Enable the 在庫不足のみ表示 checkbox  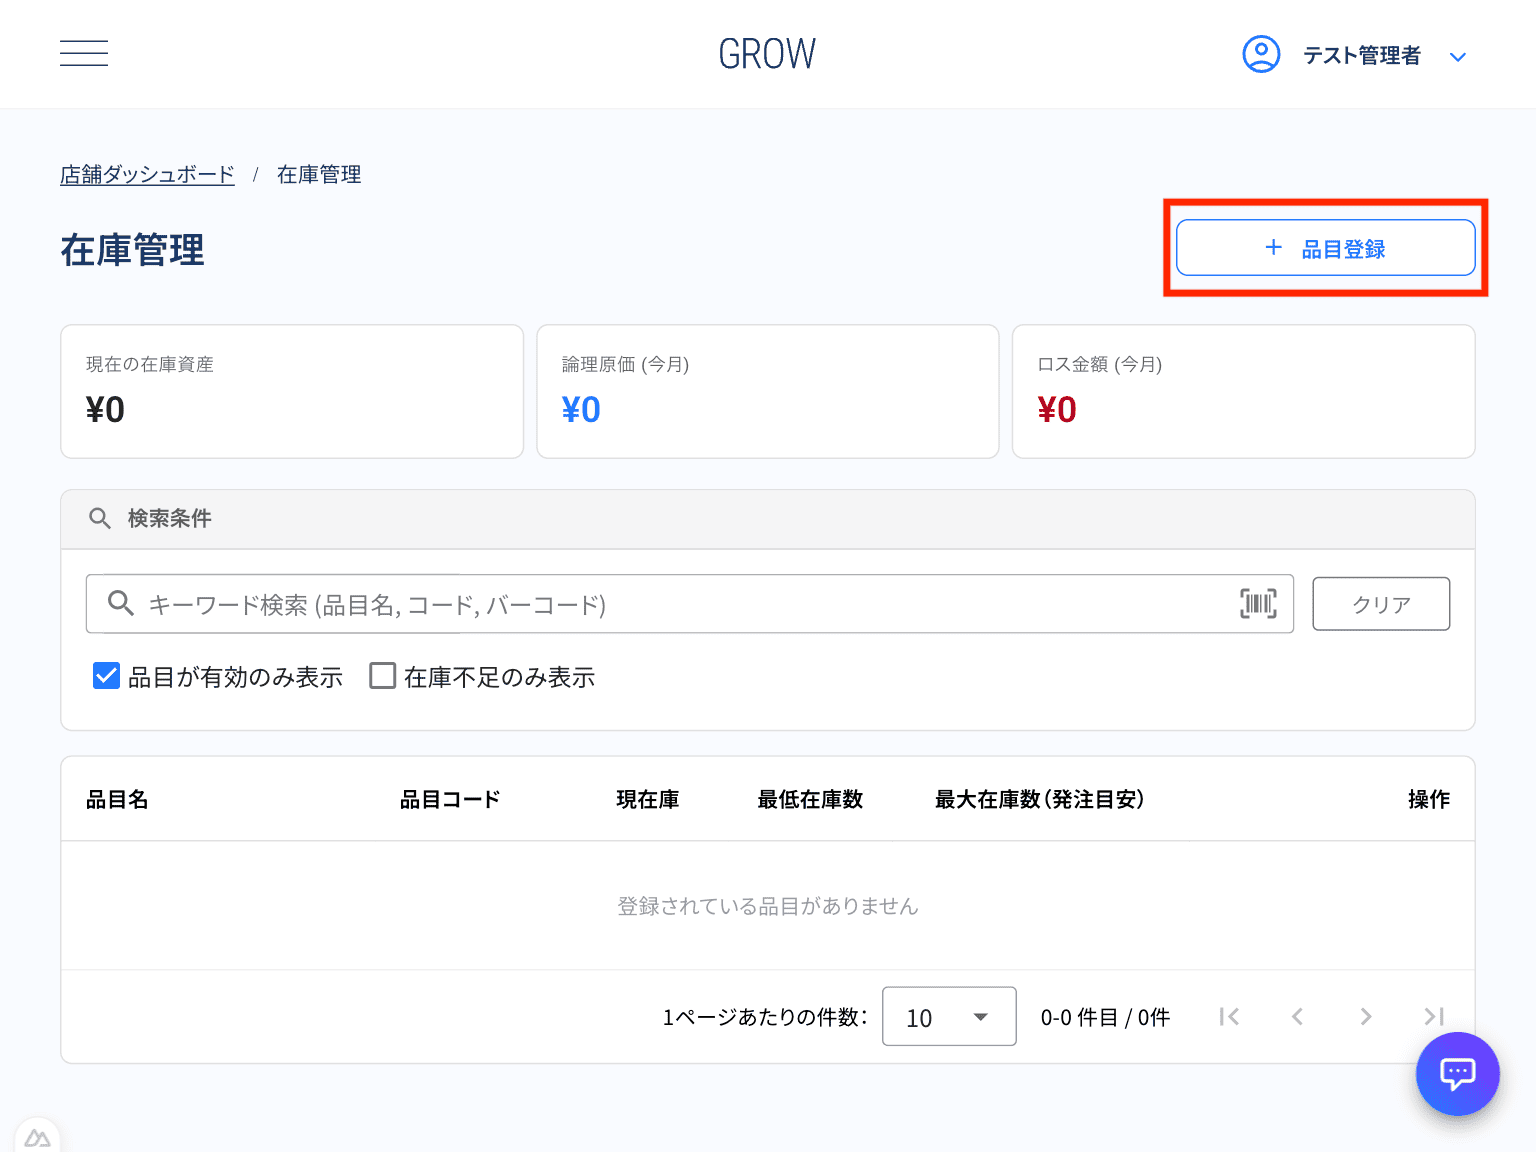(382, 676)
